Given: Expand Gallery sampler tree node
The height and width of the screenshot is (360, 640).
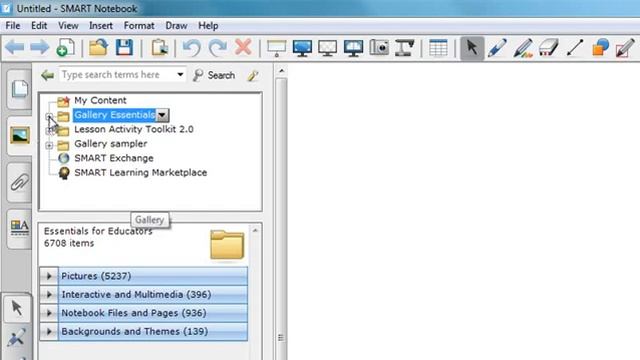Looking at the screenshot, I should tap(49, 145).
